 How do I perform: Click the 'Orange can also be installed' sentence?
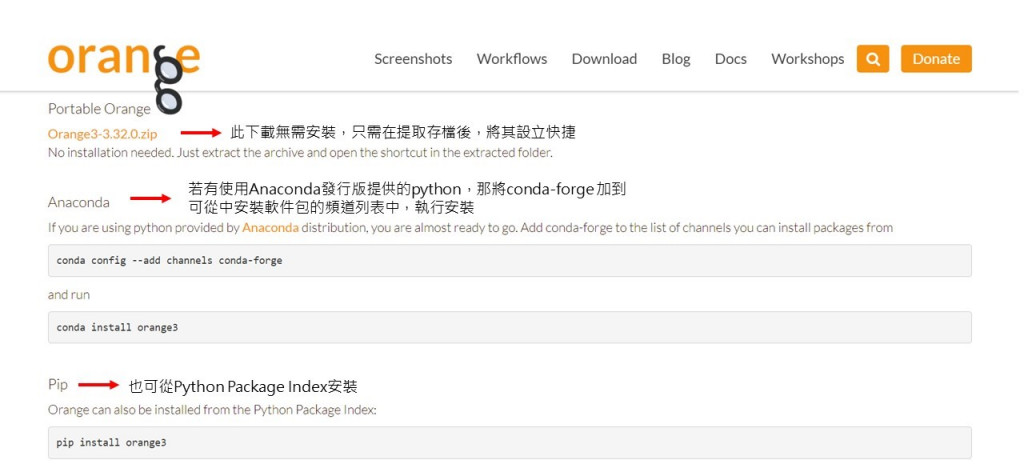pos(212,411)
